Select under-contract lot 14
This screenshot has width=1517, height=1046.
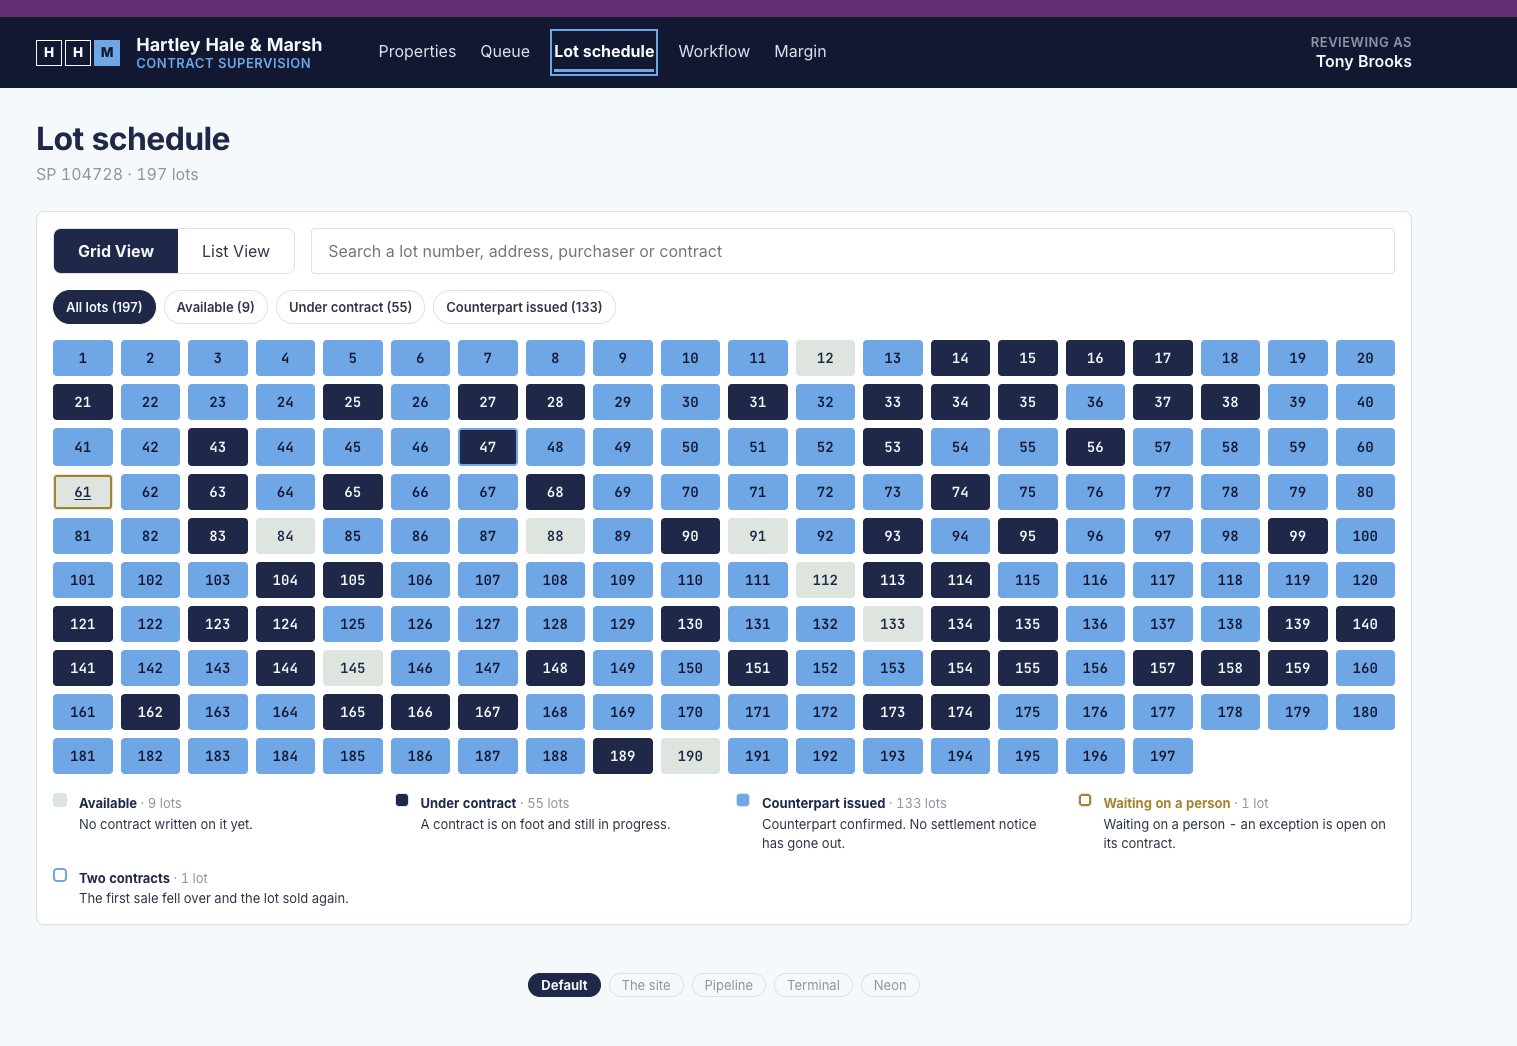(960, 358)
